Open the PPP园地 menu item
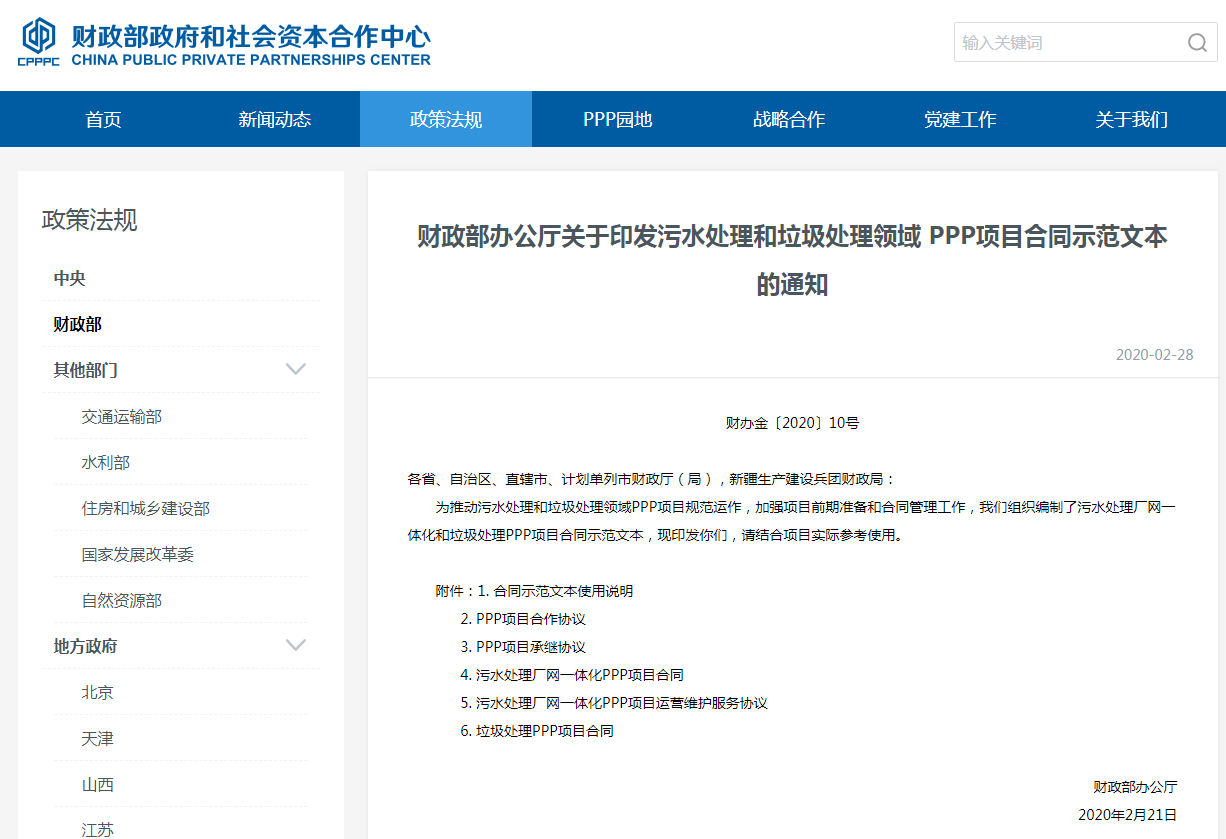Viewport: 1226px width, 839px height. pyautogui.click(x=617, y=120)
